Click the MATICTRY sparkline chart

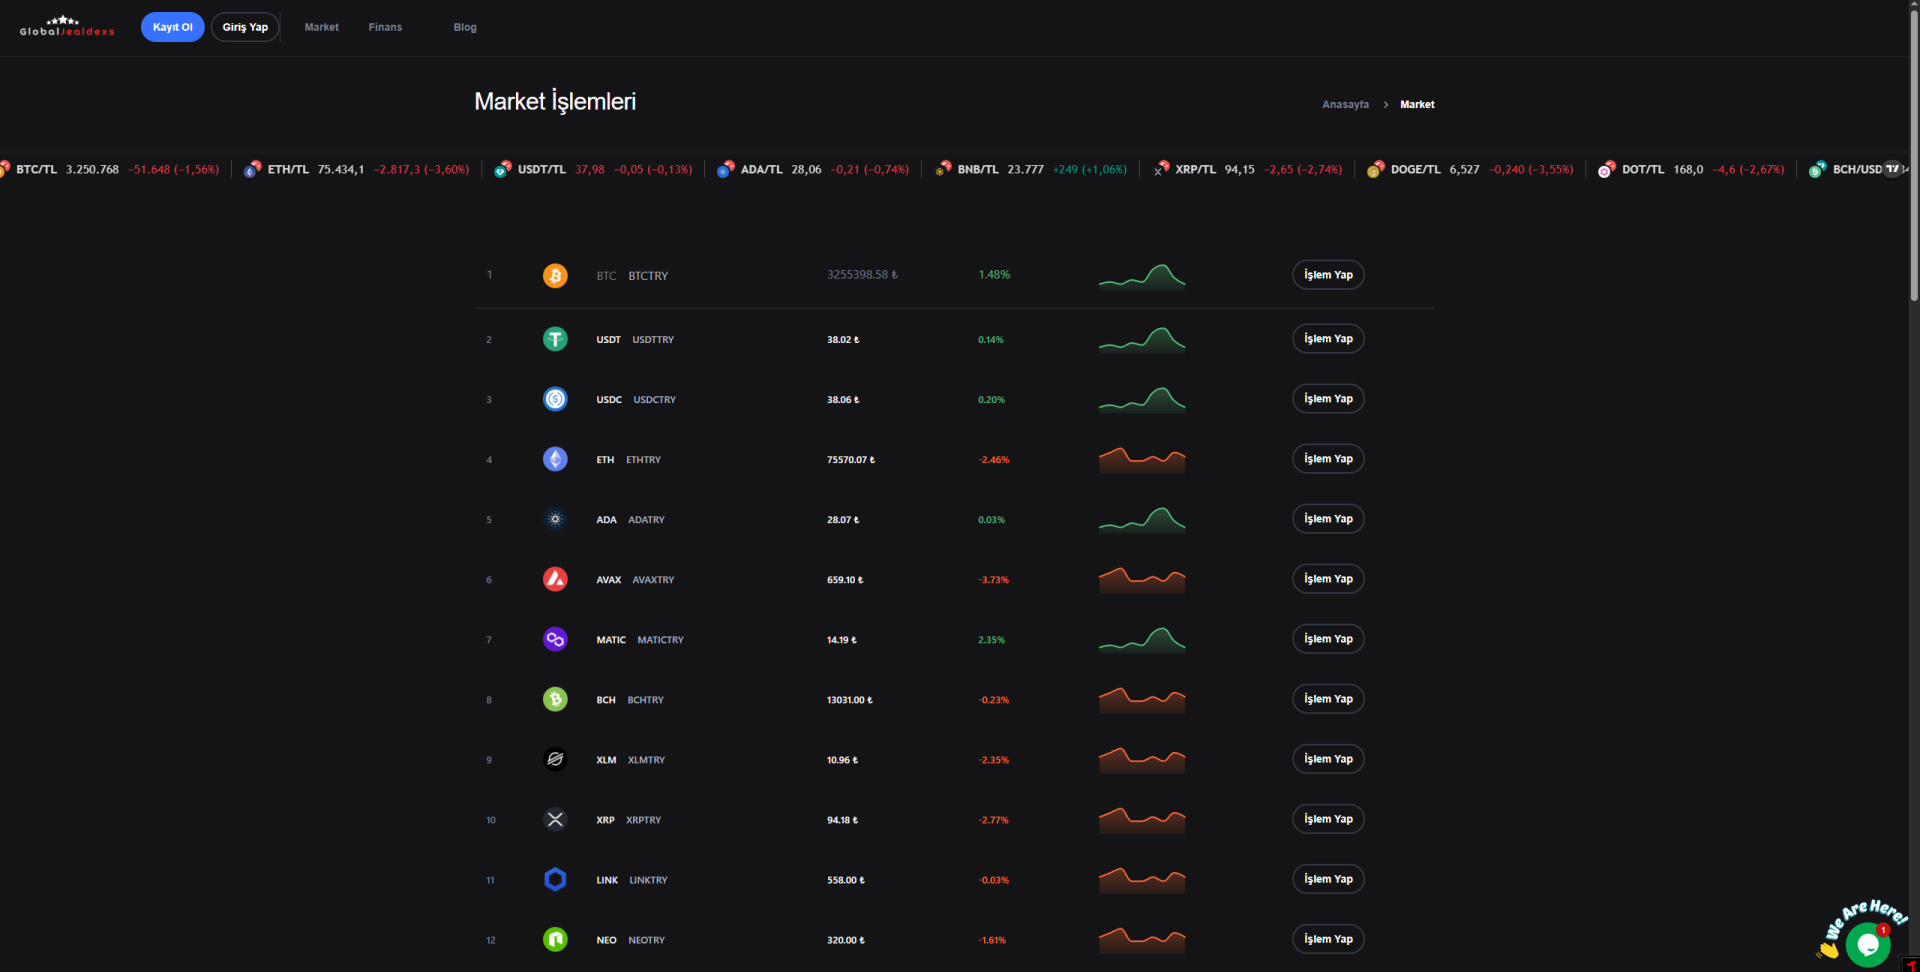(1142, 640)
